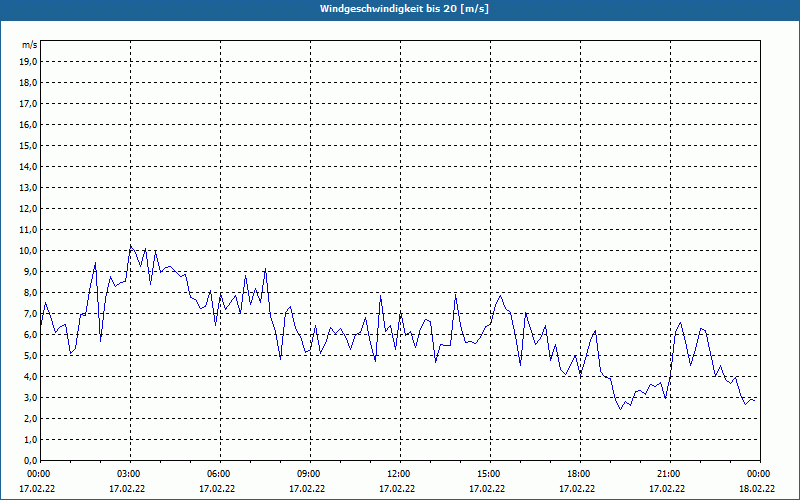
Task: Click the "16,0" y-axis value
Action: pyautogui.click(x=28, y=124)
